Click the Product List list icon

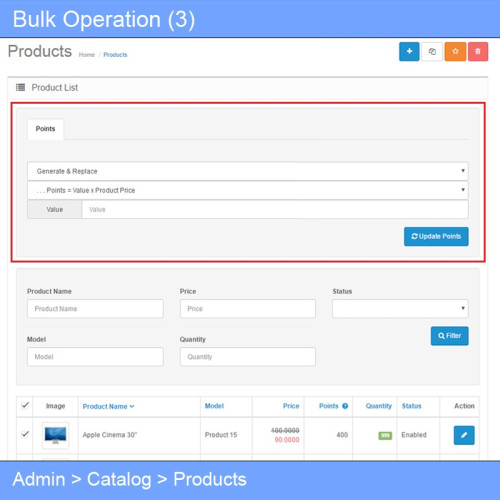point(20,87)
